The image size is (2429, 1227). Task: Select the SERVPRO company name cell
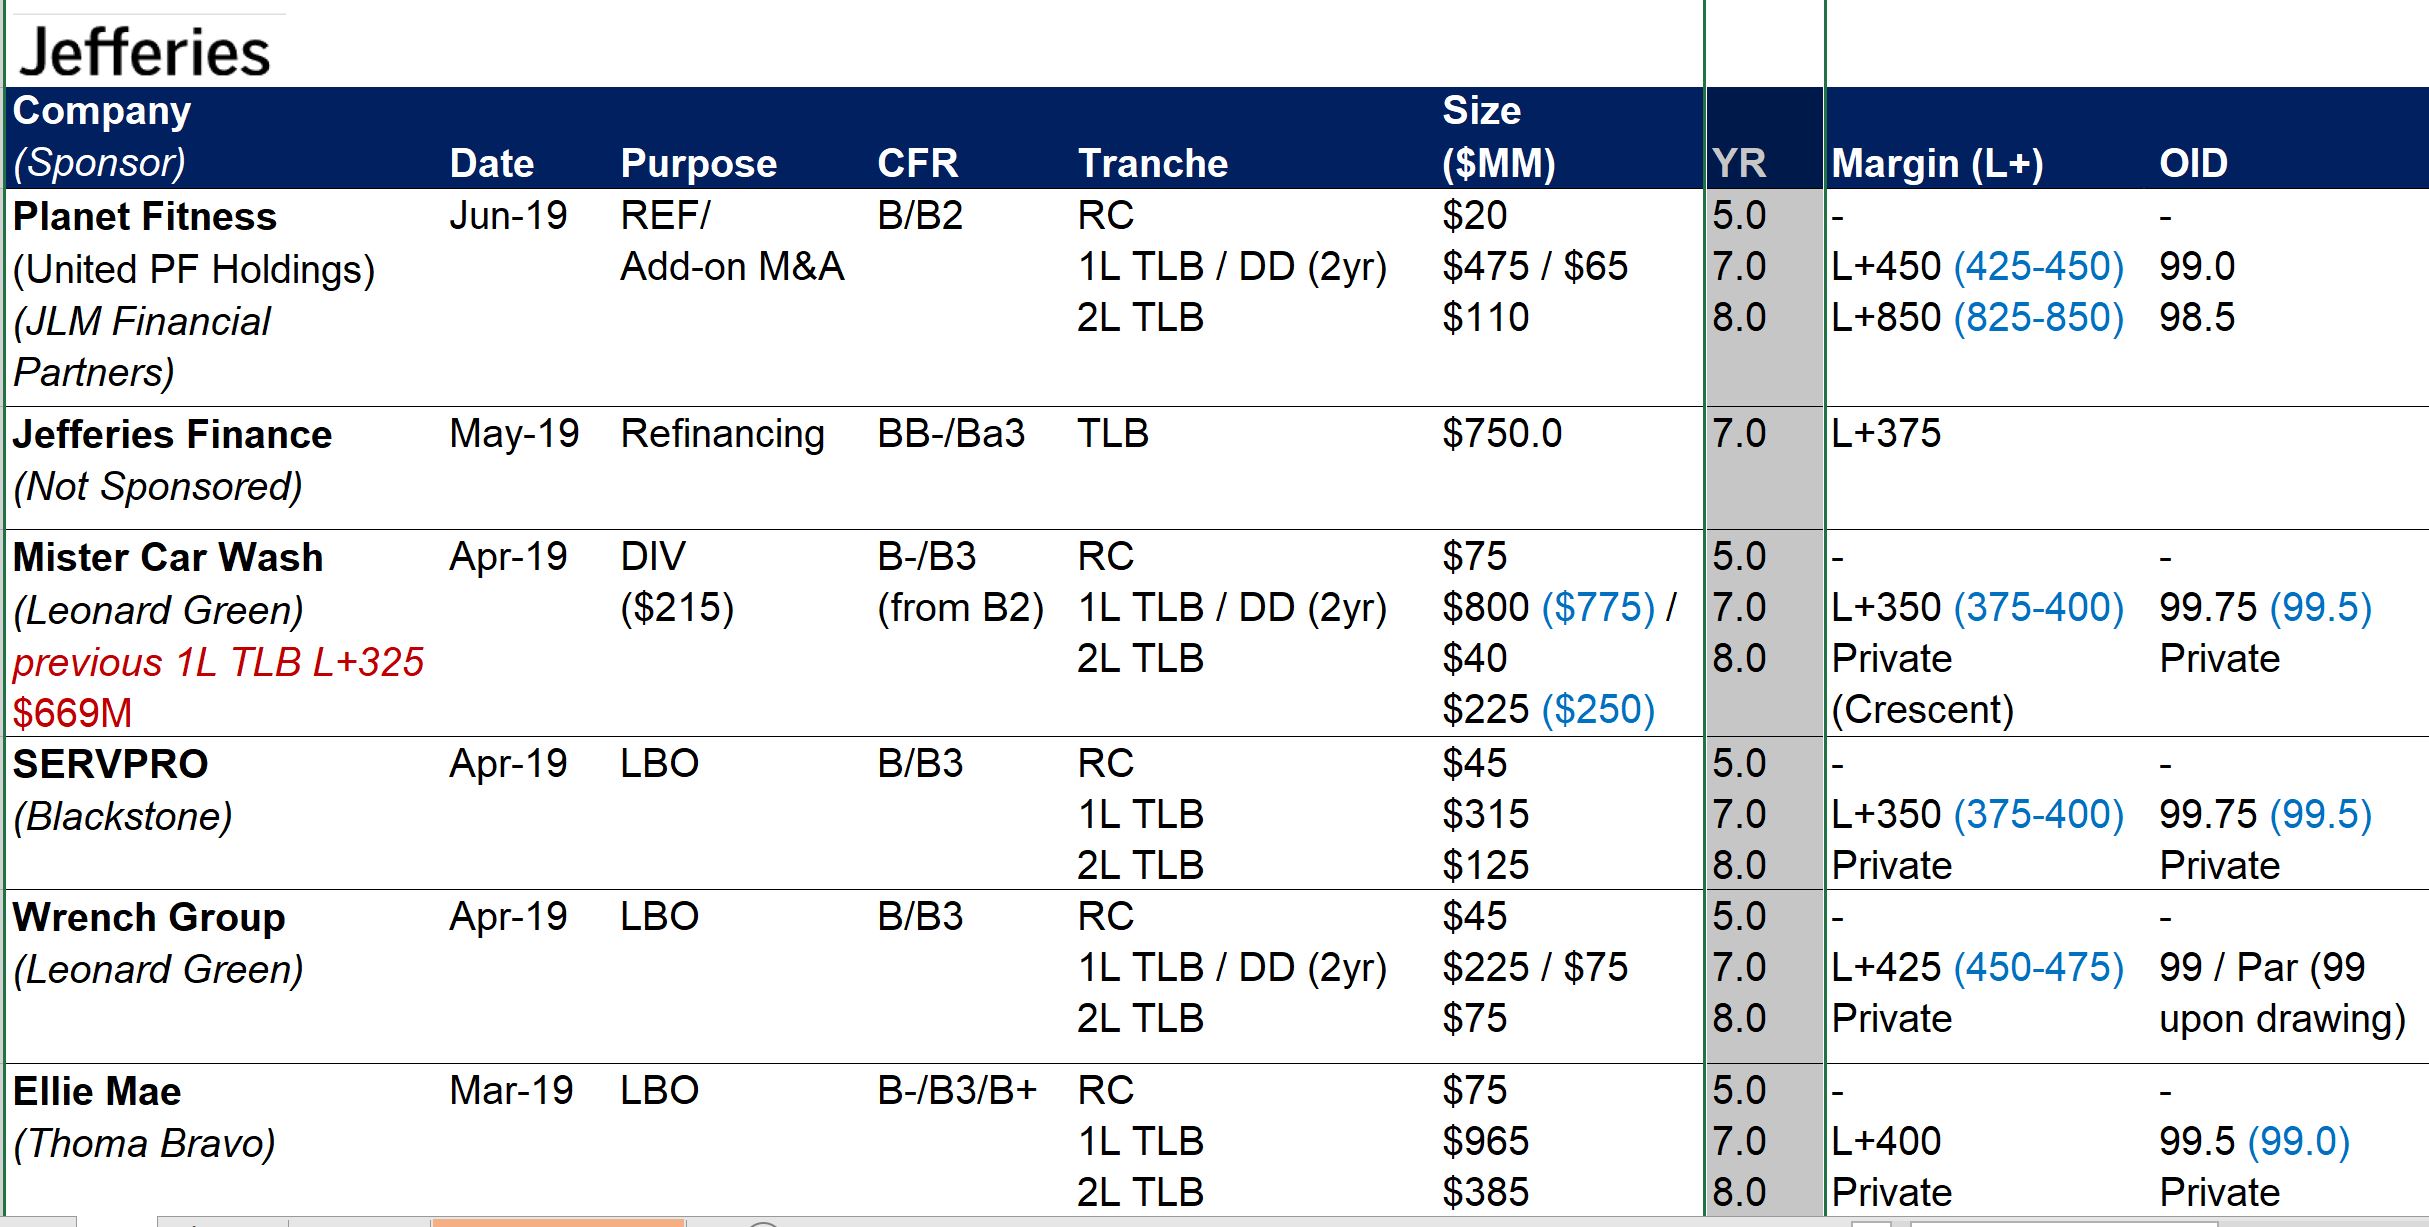click(x=110, y=764)
